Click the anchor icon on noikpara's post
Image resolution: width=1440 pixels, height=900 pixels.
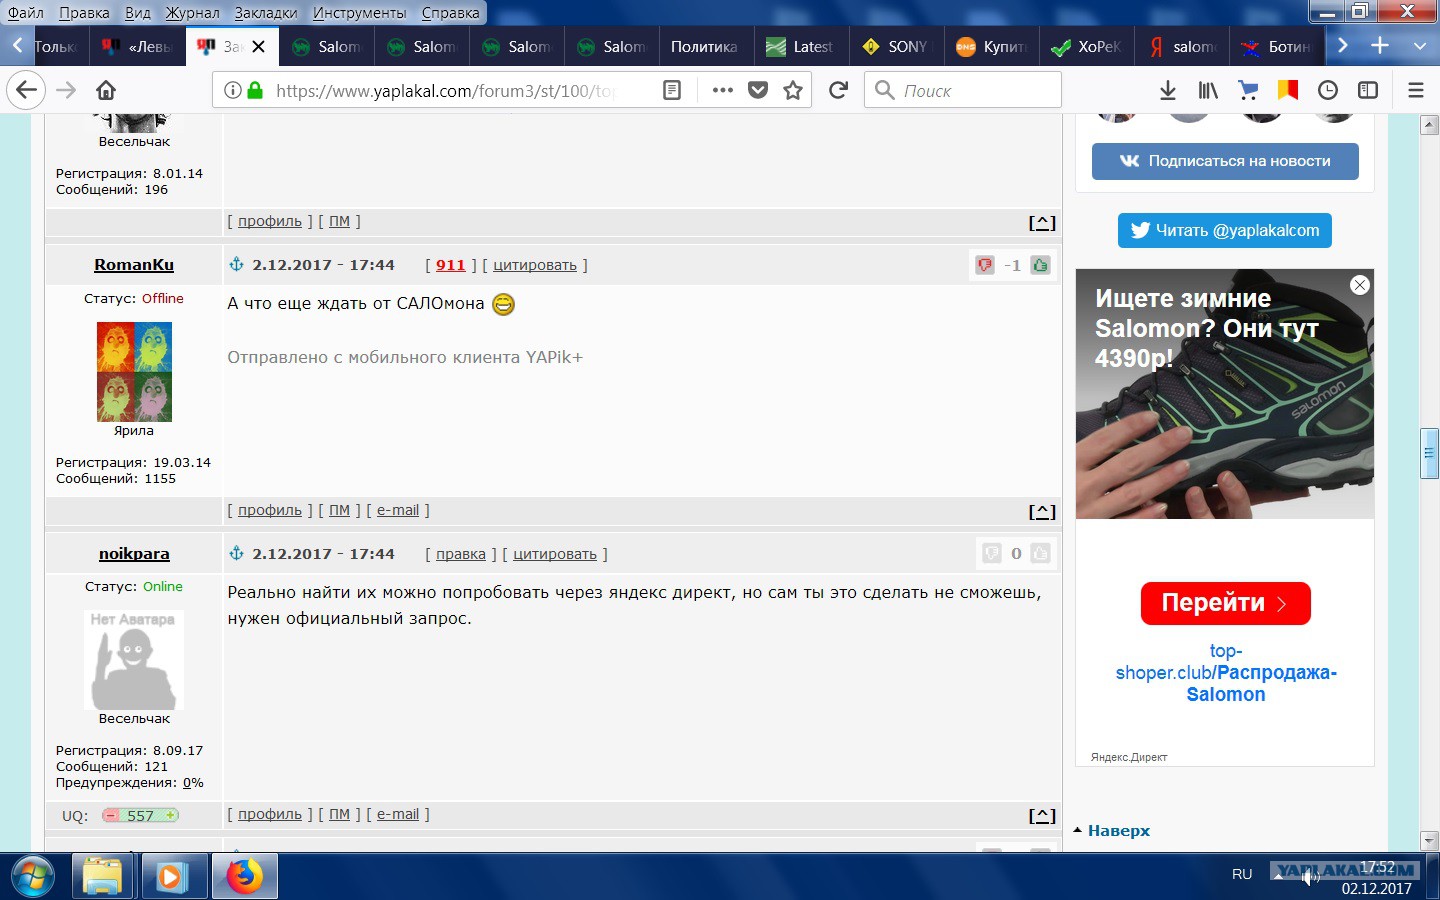pyautogui.click(x=237, y=553)
